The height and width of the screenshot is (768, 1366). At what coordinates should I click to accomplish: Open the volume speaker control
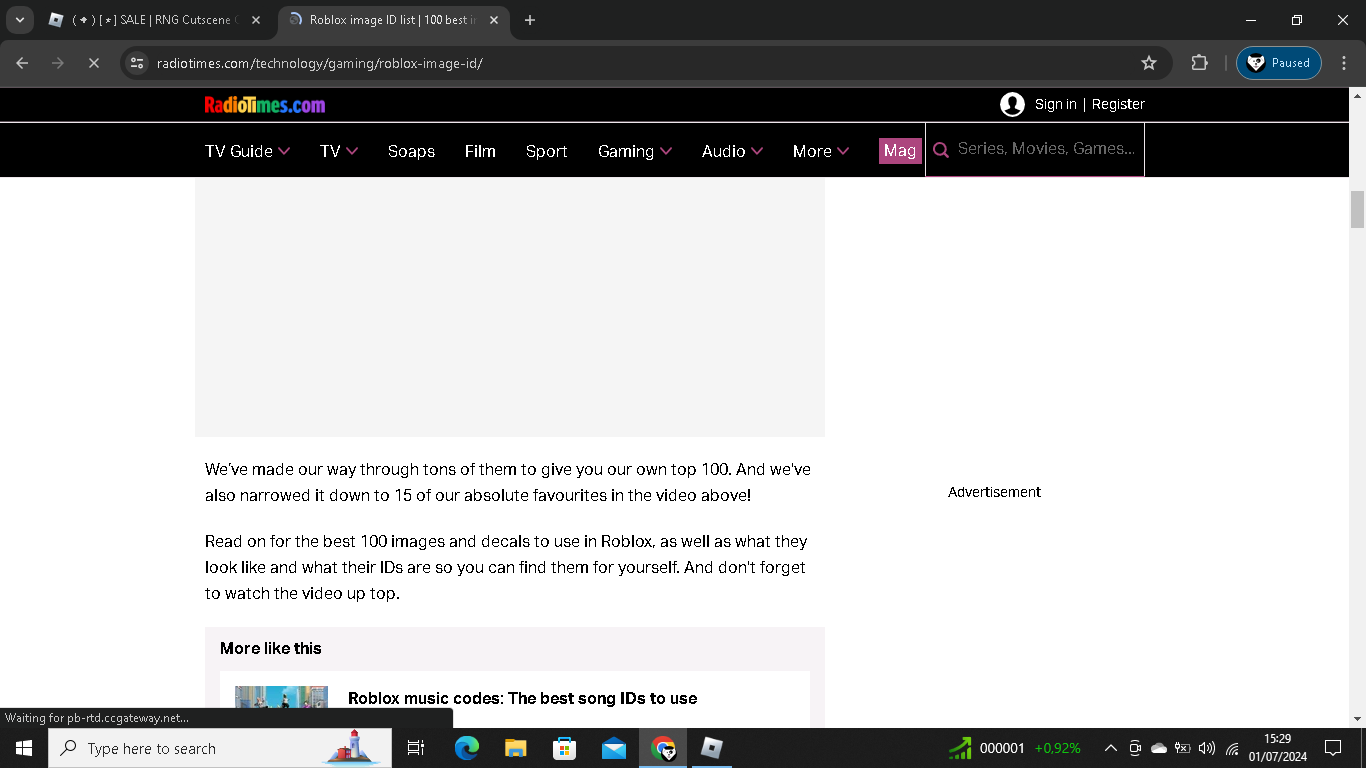click(x=1206, y=748)
